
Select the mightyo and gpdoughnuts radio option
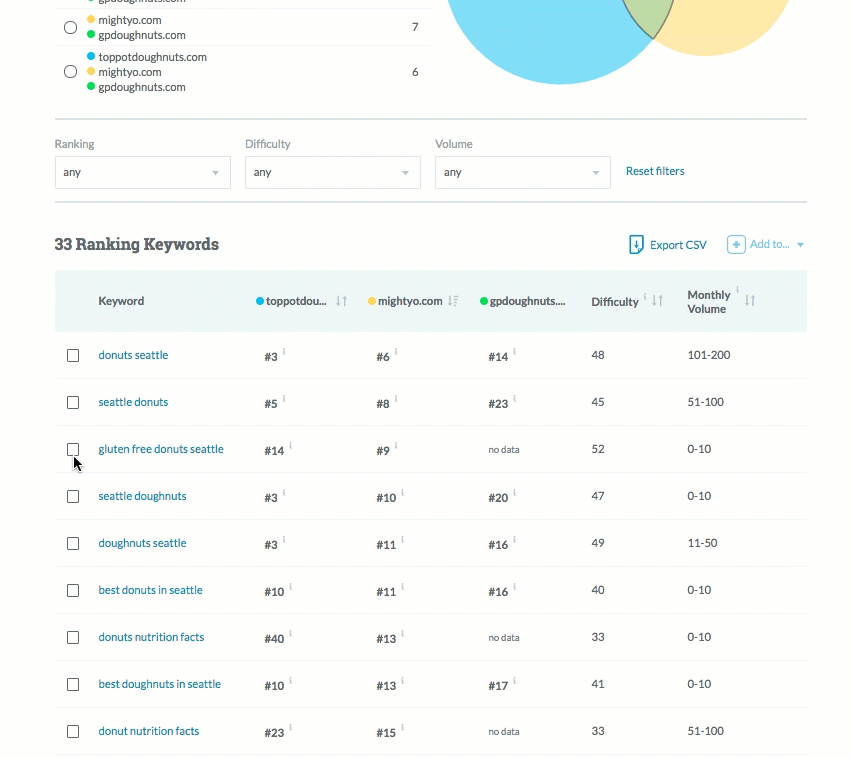click(70, 27)
